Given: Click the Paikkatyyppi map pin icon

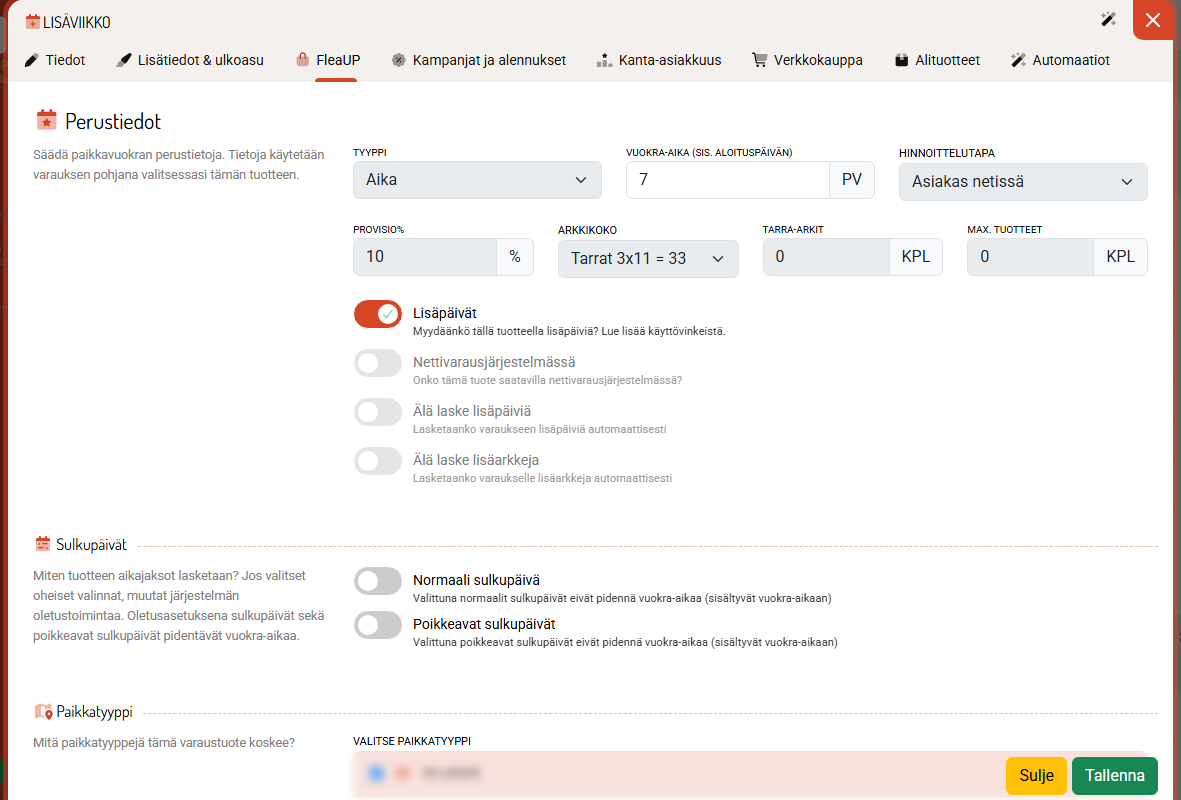Looking at the screenshot, I should (44, 711).
